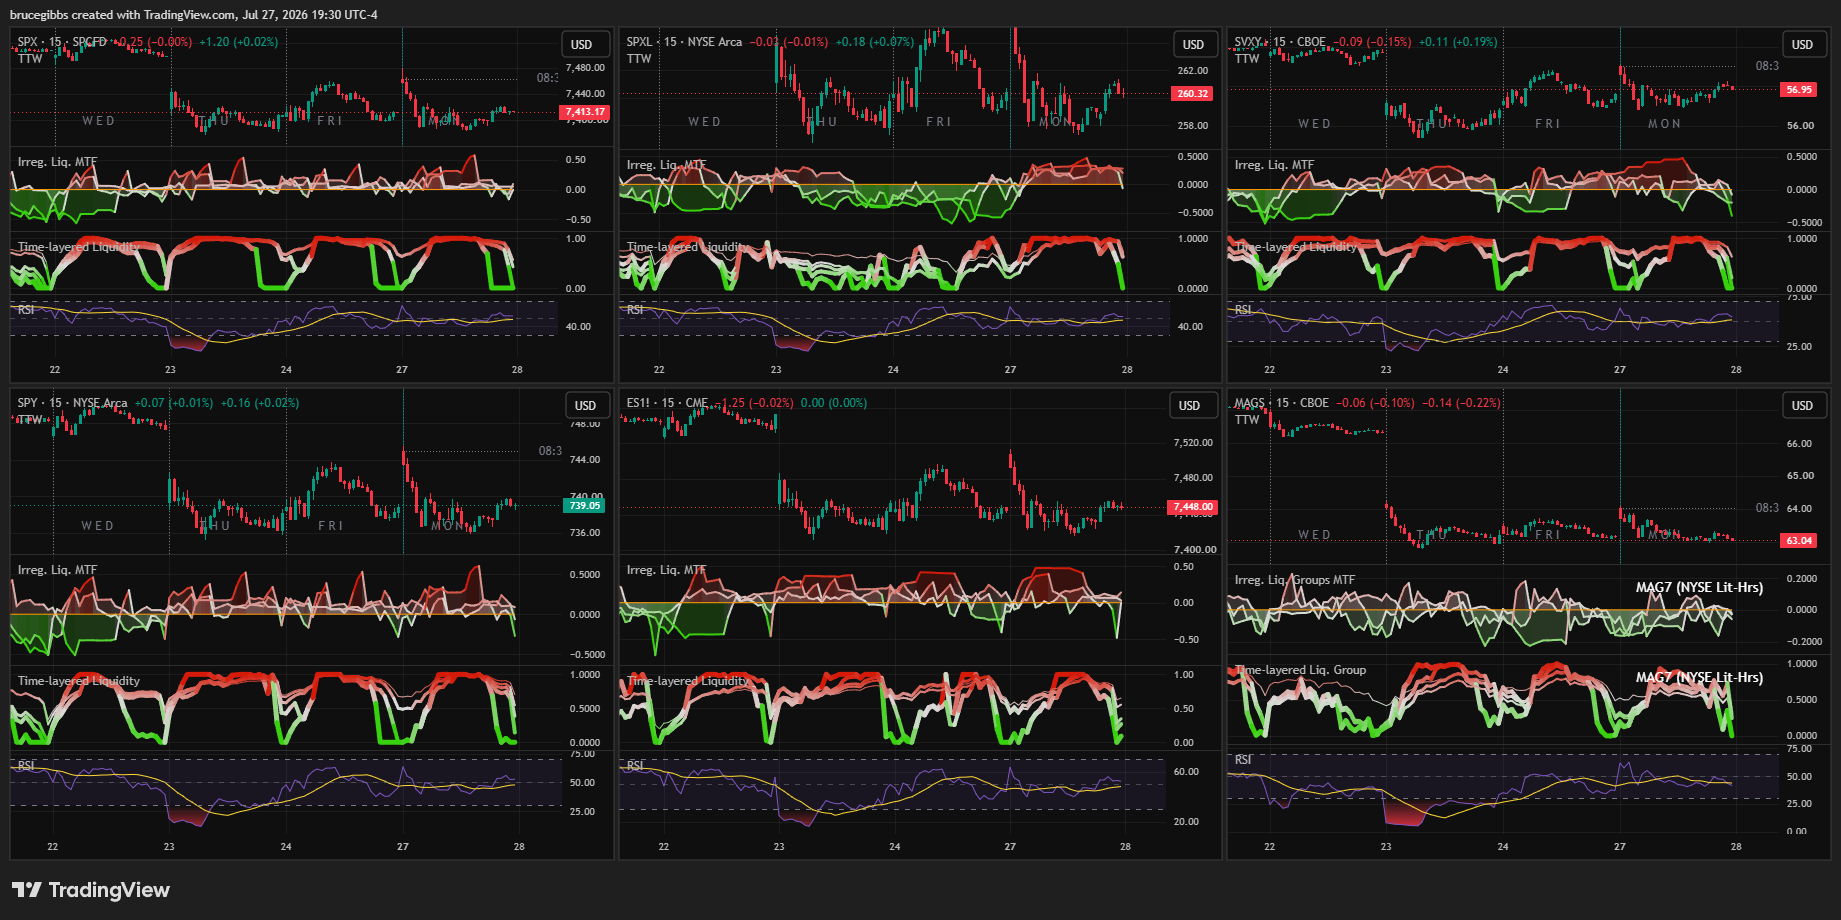Select Irreg. Liq. Groups MTF indicator label
Image resolution: width=1841 pixels, height=920 pixels.
coord(1295,580)
